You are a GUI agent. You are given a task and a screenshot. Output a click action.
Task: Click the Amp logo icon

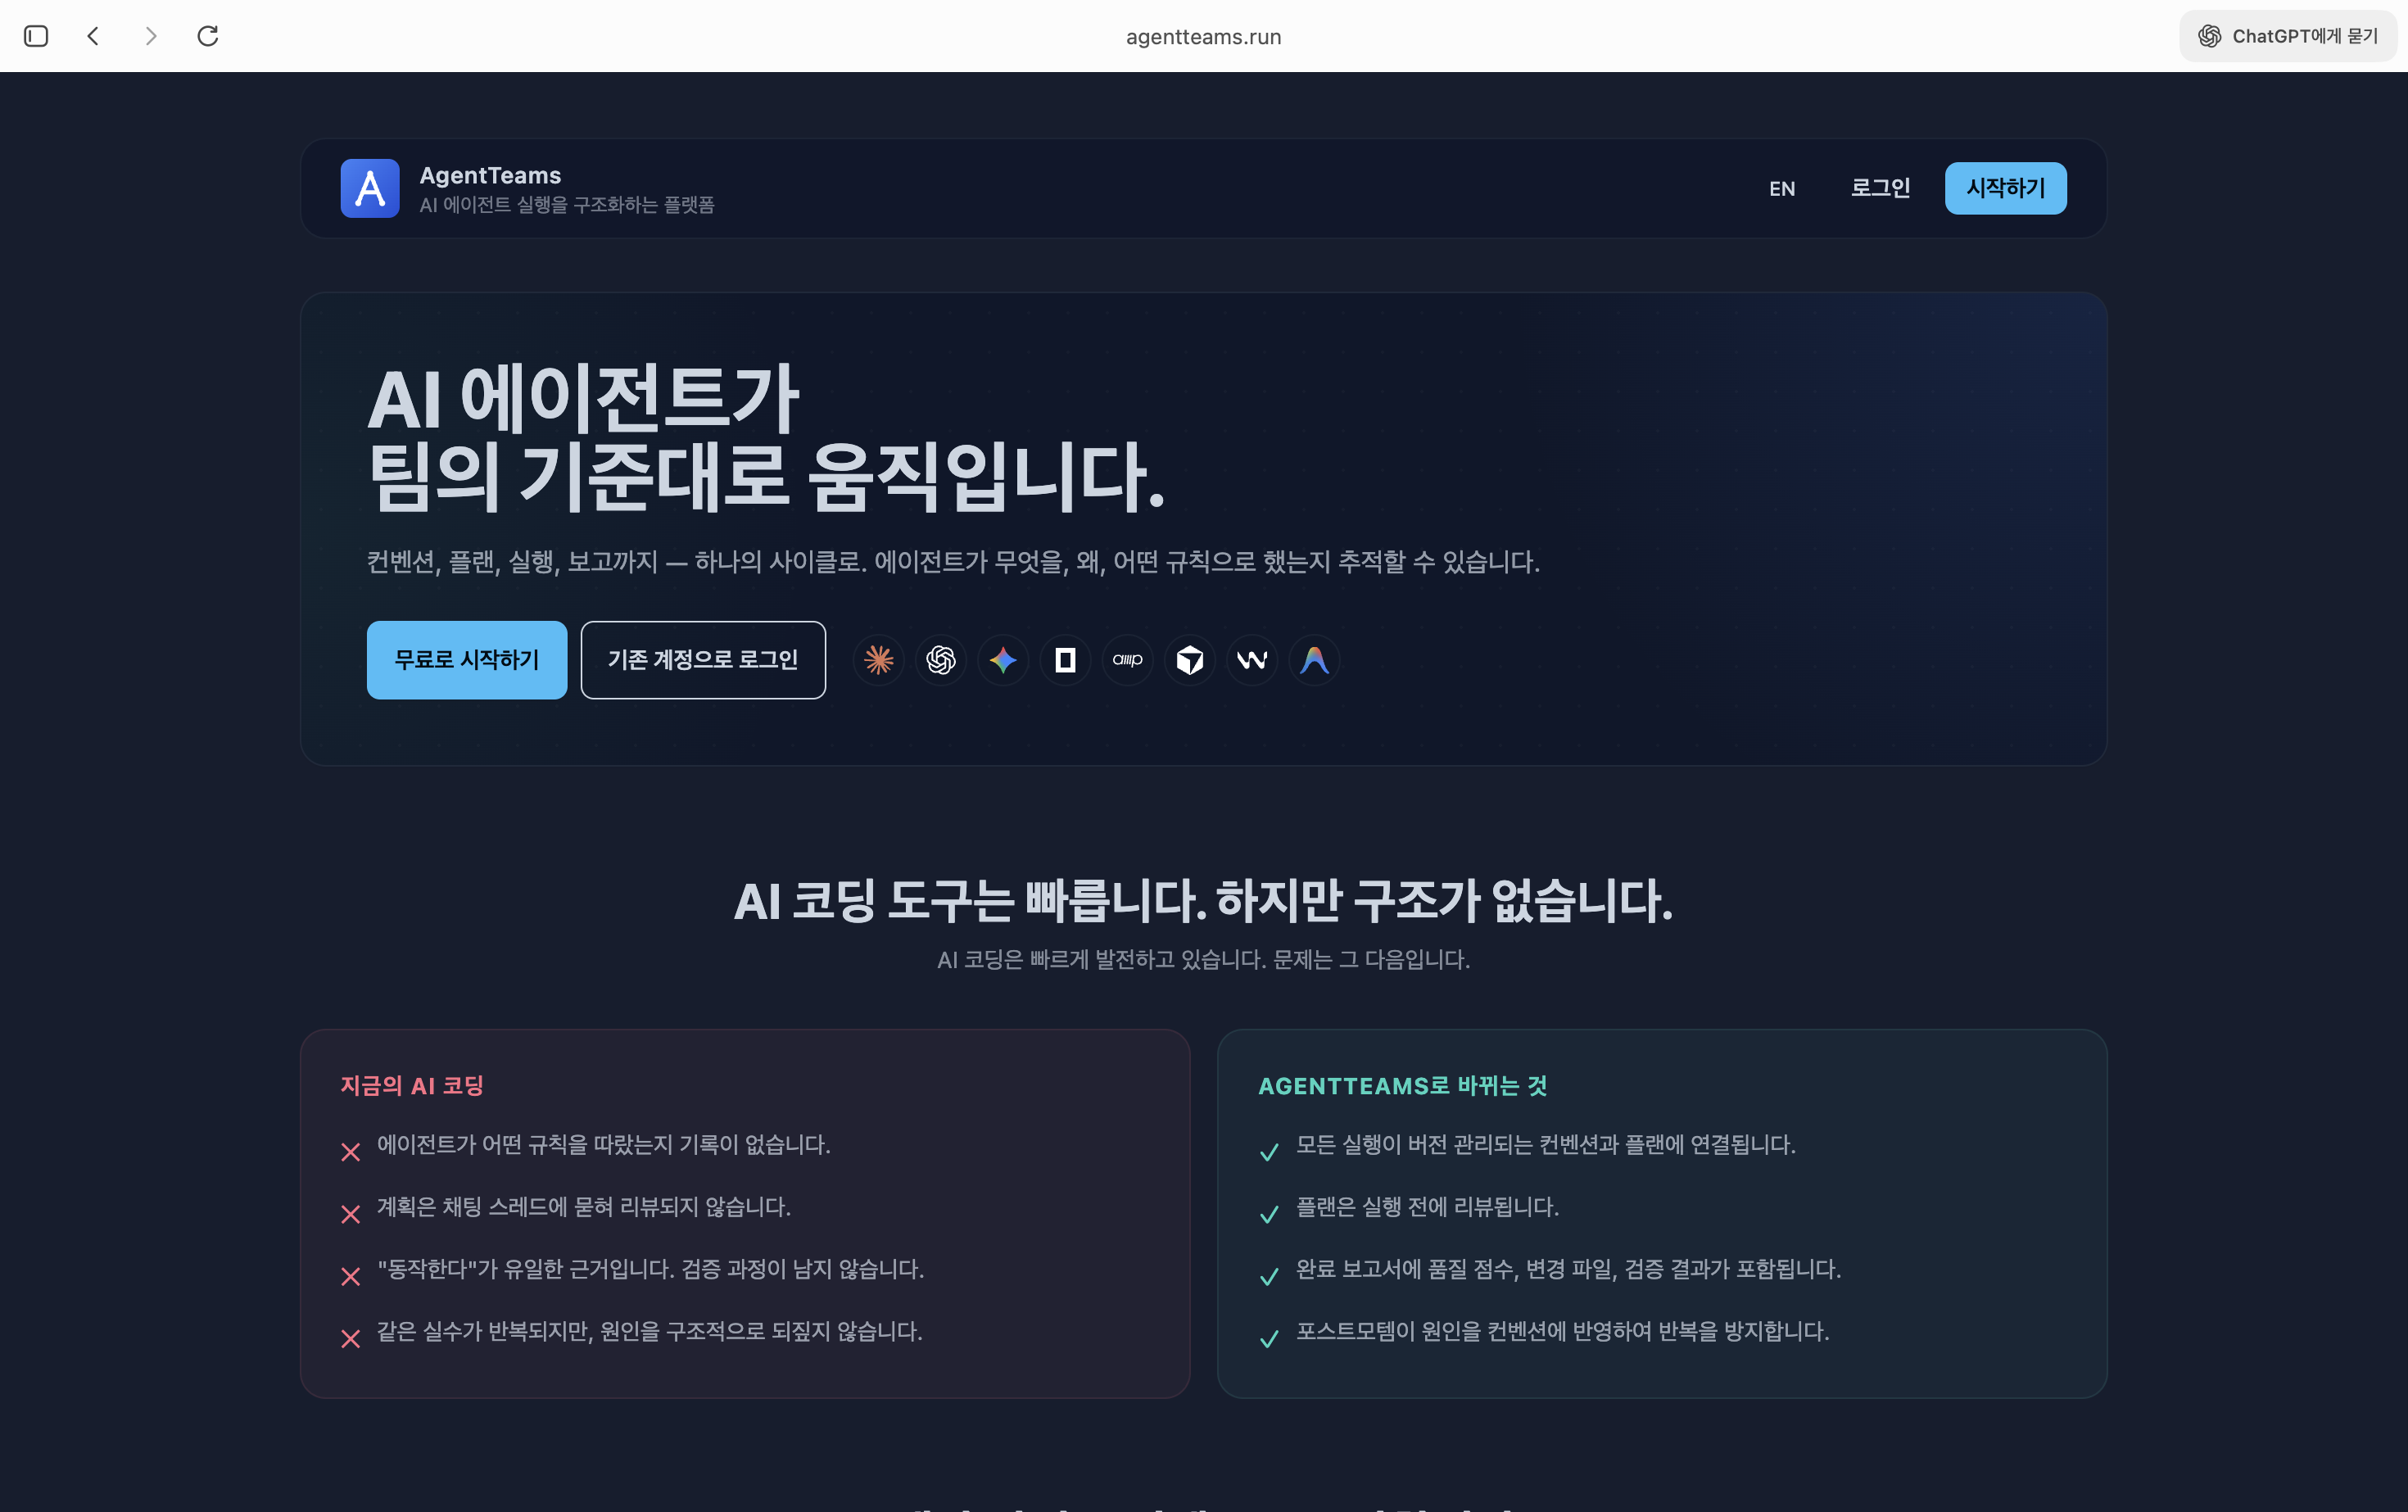click(x=1127, y=660)
